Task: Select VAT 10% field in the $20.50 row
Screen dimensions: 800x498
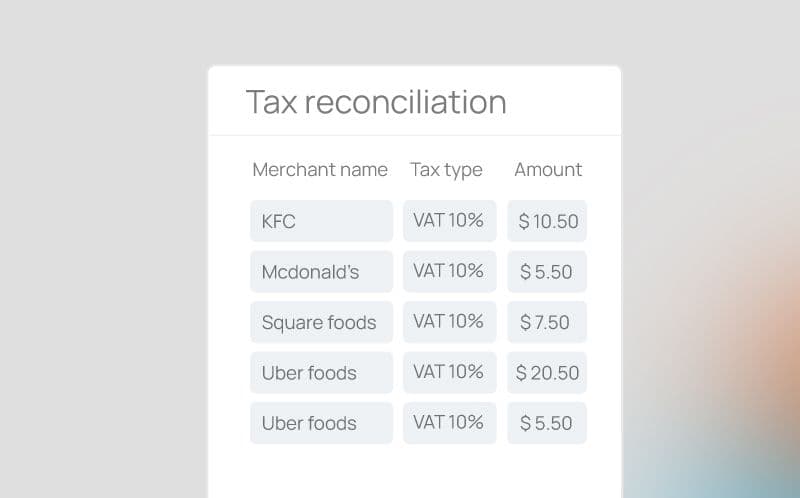Action: coord(449,372)
